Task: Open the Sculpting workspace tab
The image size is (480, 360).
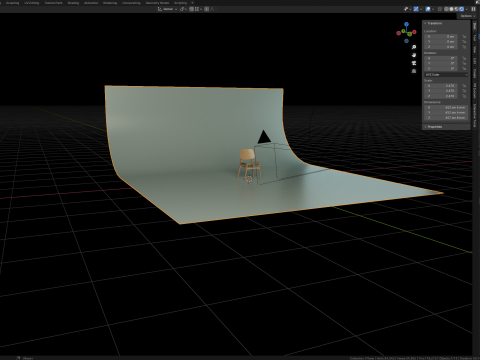Action: [x=13, y=3]
